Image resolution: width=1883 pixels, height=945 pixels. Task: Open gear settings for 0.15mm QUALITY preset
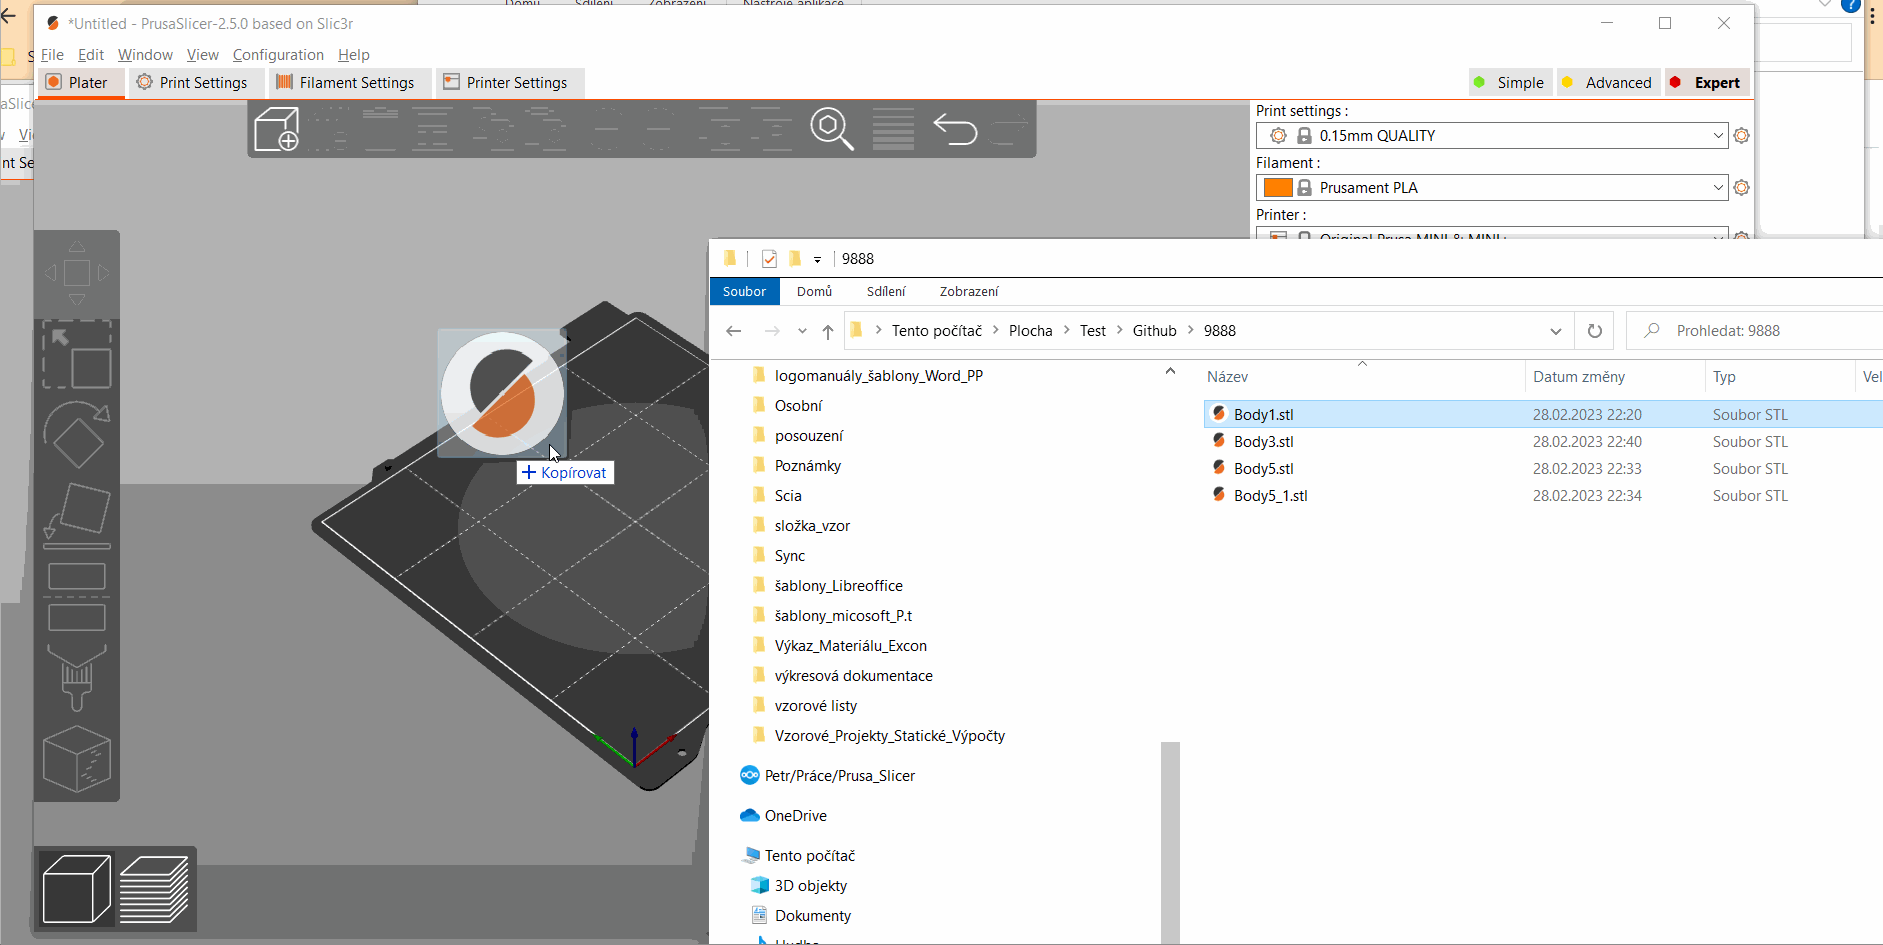(x=1741, y=135)
